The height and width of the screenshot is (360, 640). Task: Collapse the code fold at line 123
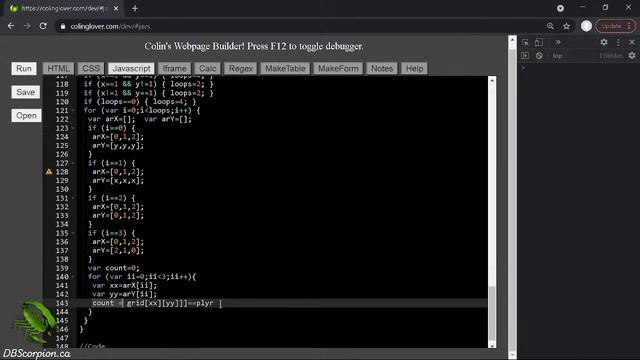point(73,128)
